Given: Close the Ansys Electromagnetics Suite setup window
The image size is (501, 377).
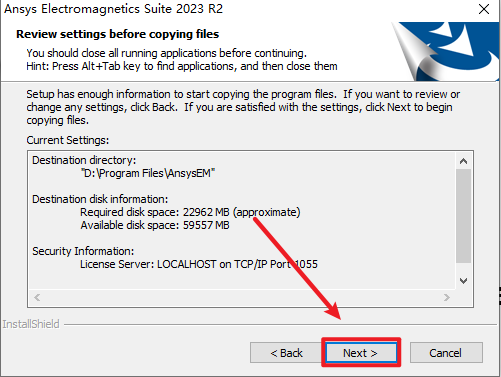Looking at the screenshot, I should click(x=484, y=9).
